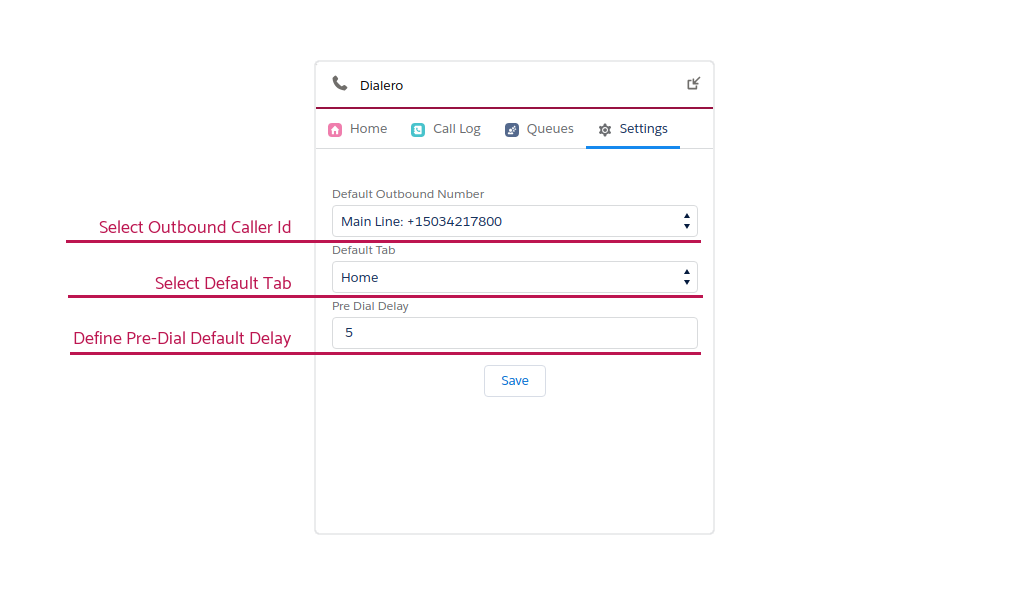
Task: Click the teal Call Log icon
Action: tap(418, 130)
